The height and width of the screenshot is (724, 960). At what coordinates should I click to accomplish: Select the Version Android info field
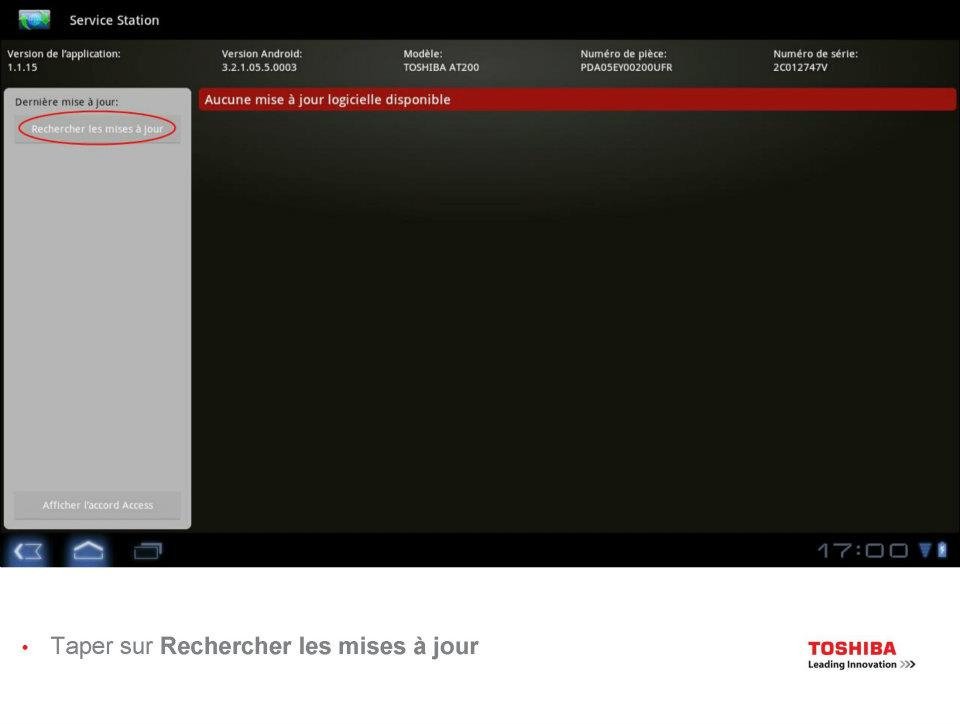point(262,60)
